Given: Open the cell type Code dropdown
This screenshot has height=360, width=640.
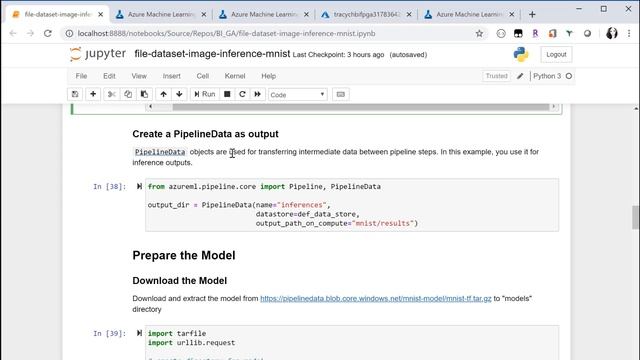Looking at the screenshot, I should [x=298, y=95].
